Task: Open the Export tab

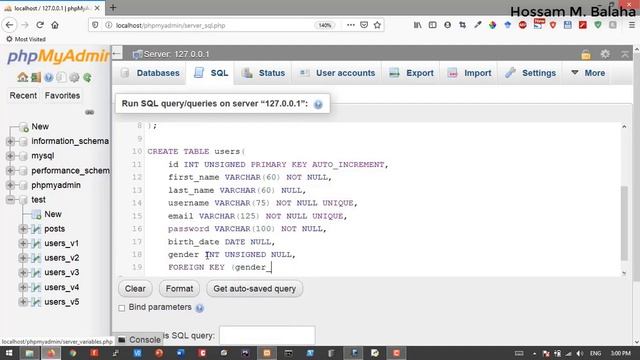Action: tap(411, 73)
